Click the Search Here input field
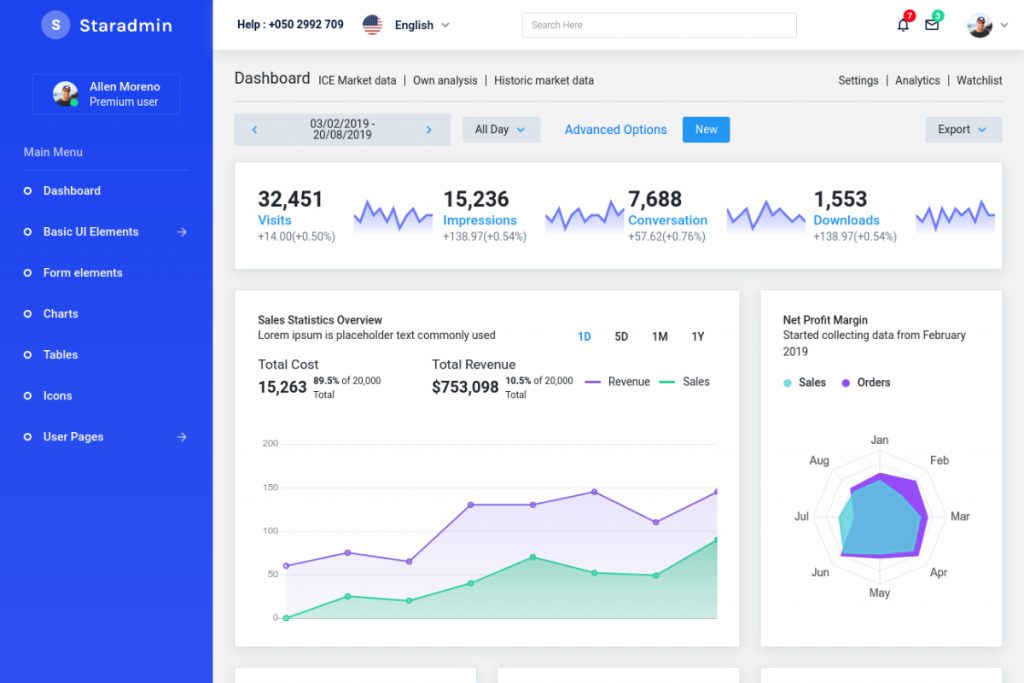1024x683 pixels. [659, 25]
